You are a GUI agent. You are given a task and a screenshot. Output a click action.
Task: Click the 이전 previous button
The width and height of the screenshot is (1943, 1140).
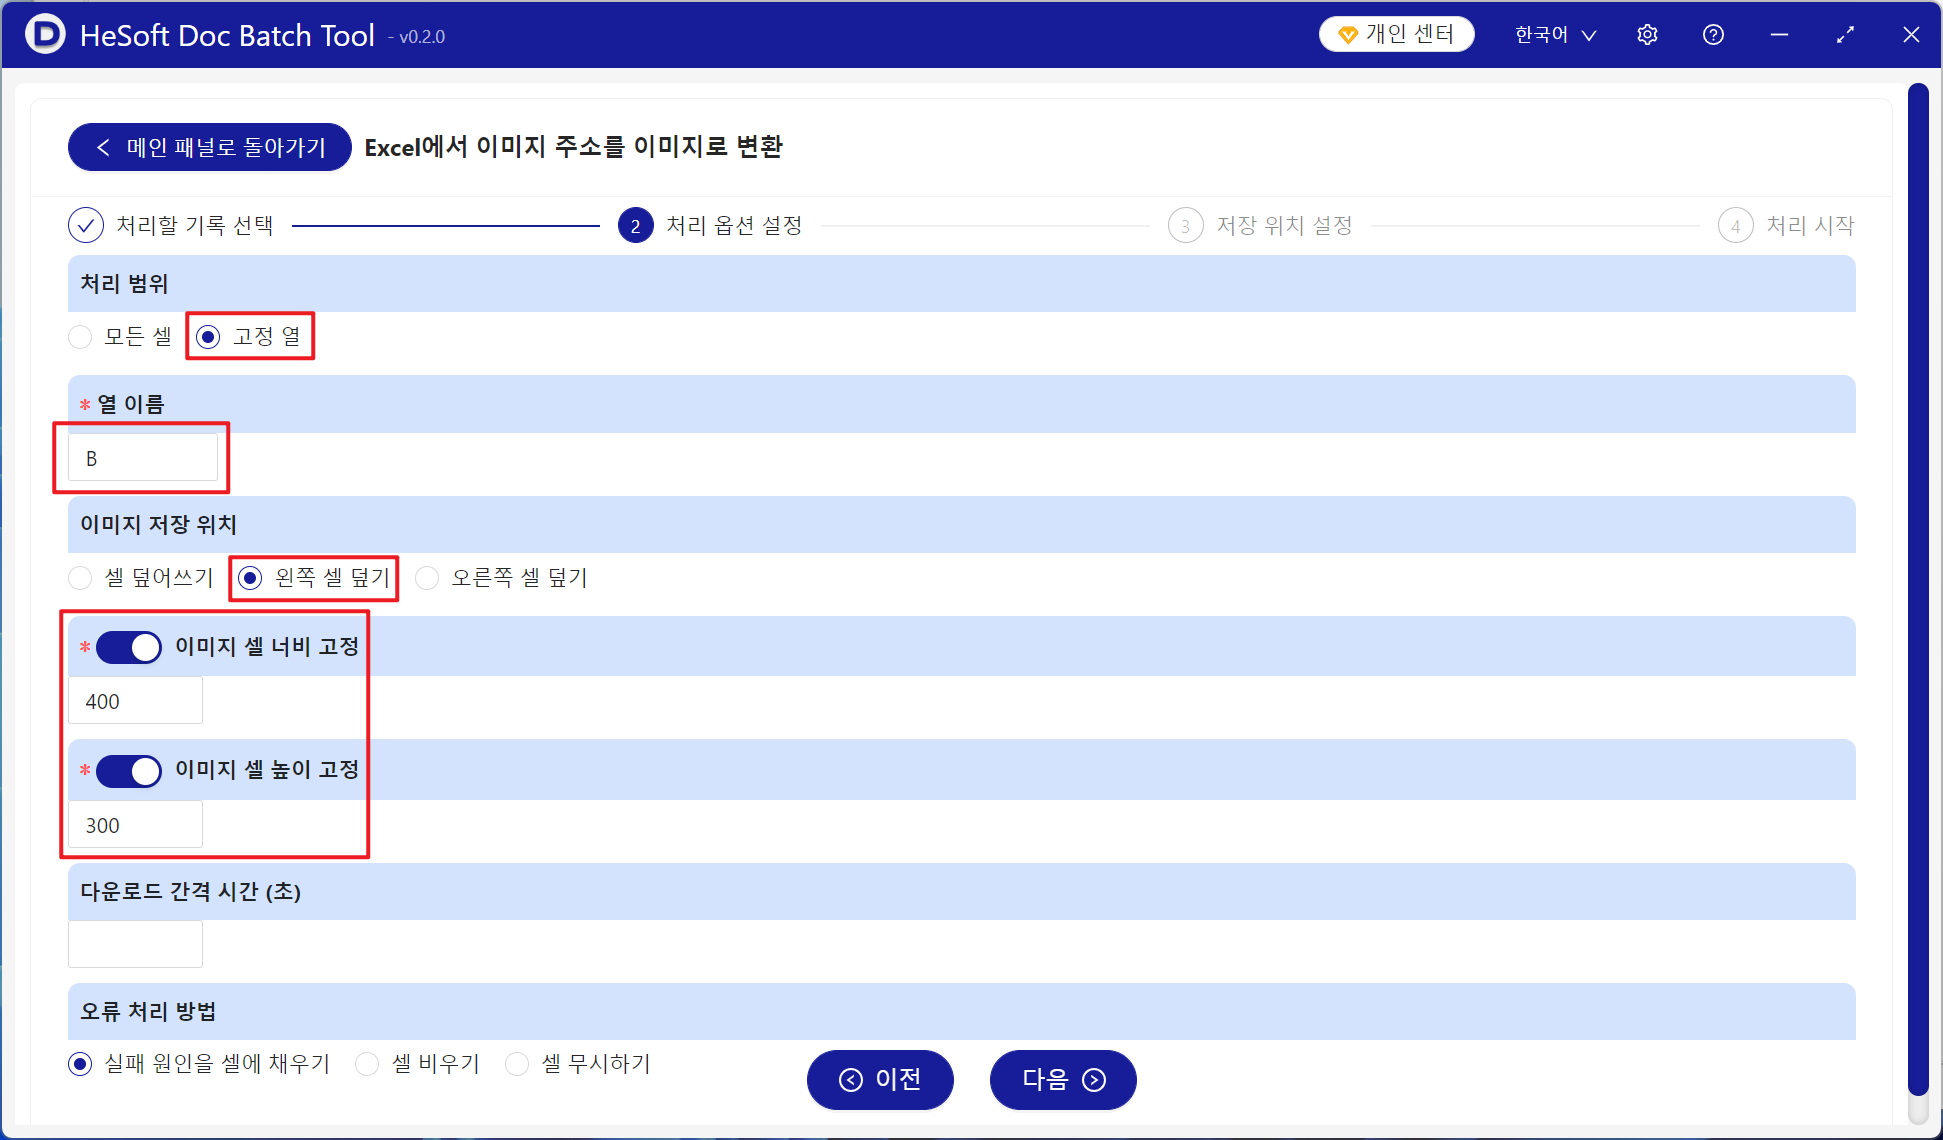(x=880, y=1079)
